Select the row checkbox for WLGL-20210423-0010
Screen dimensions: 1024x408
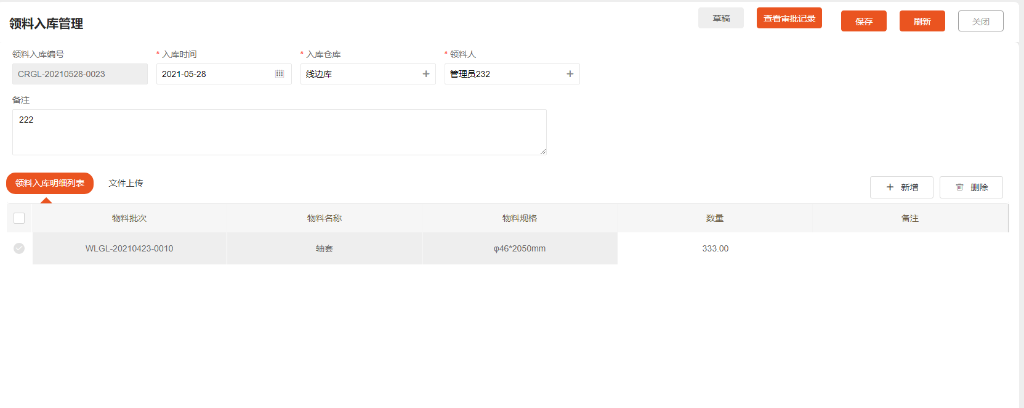(x=19, y=248)
